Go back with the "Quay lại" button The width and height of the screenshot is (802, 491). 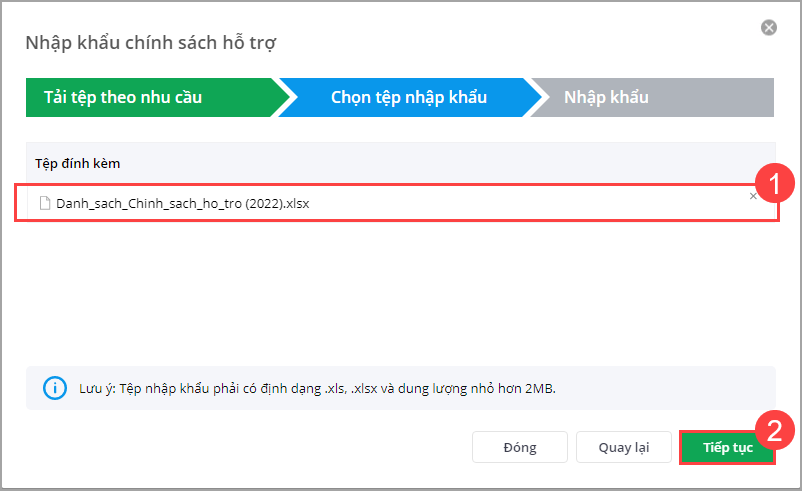click(625, 447)
